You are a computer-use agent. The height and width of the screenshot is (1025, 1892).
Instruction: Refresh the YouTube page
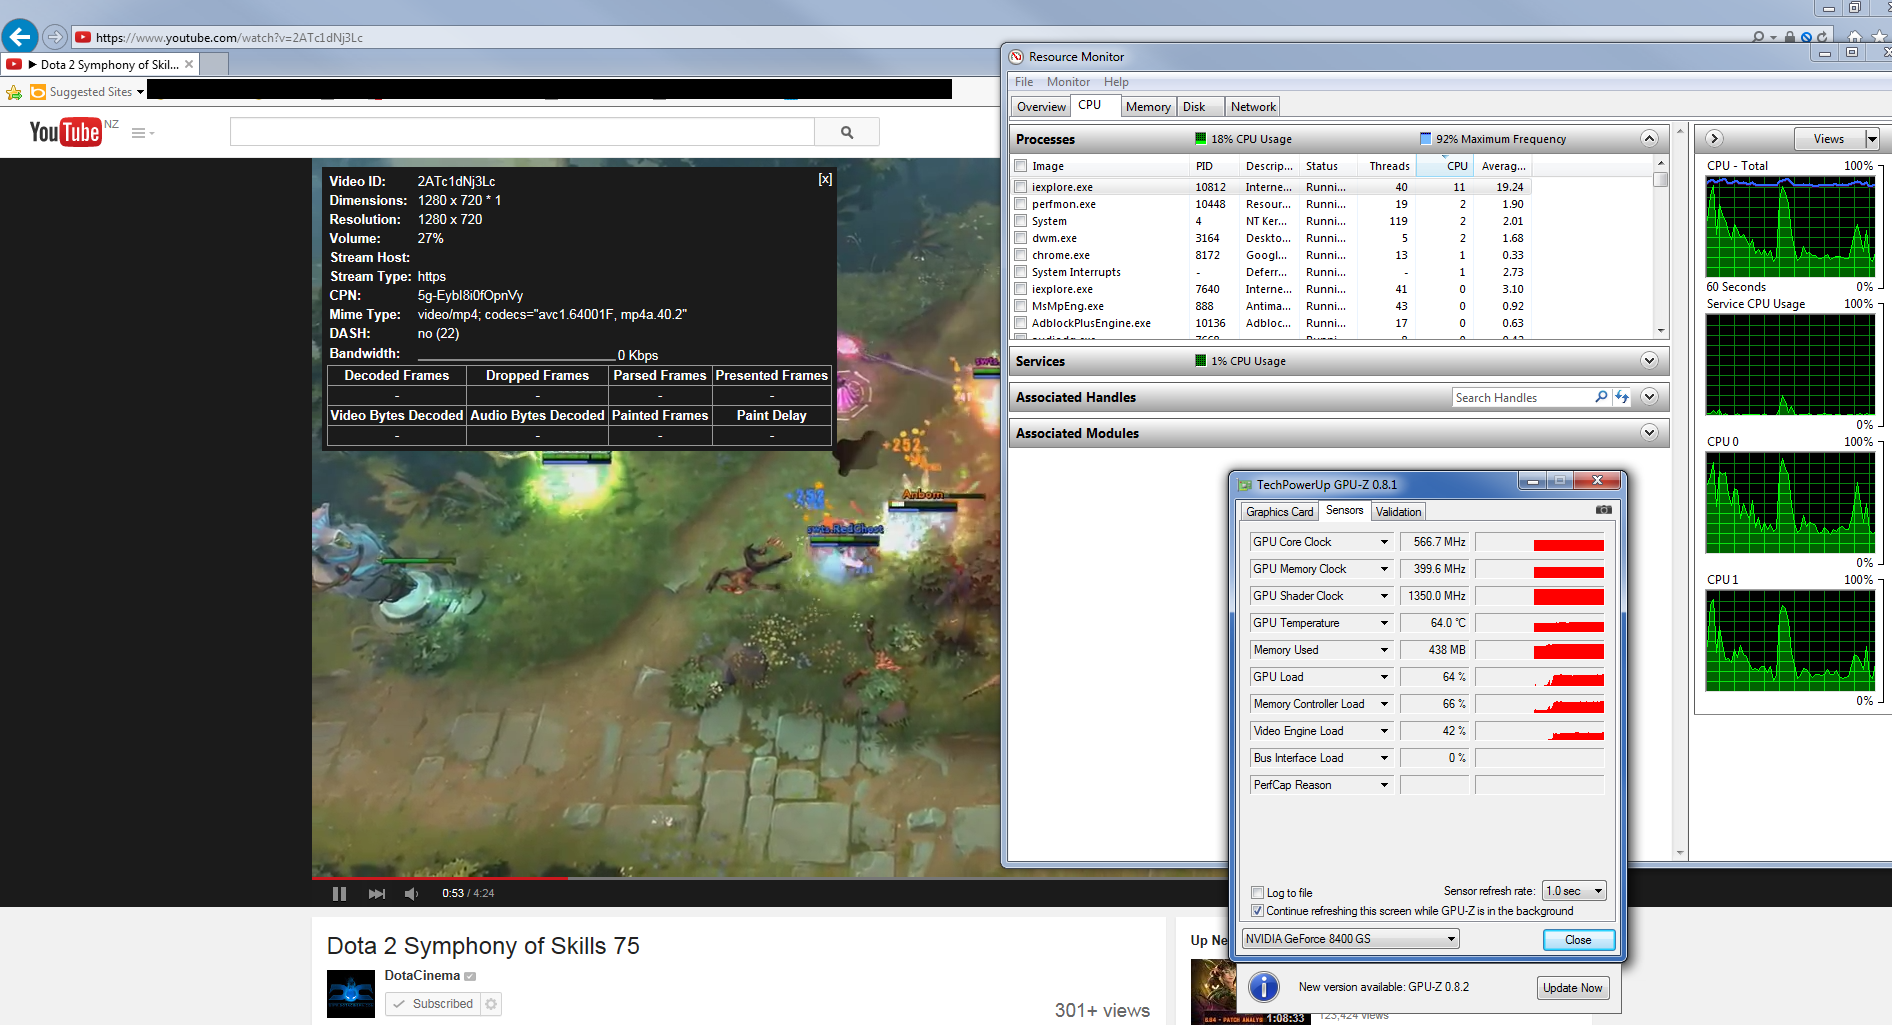click(1822, 37)
